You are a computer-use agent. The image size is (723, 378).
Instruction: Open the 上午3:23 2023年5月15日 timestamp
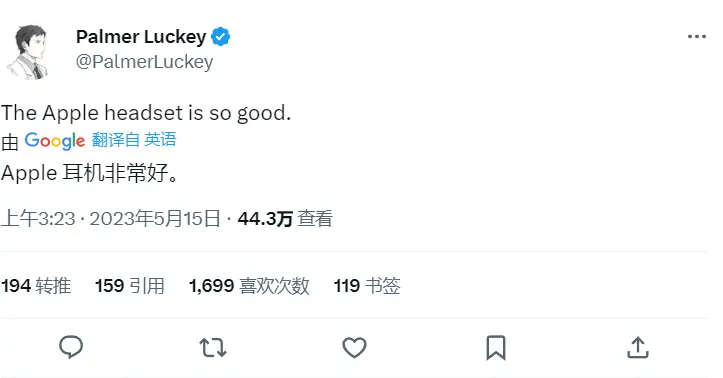click(111, 219)
